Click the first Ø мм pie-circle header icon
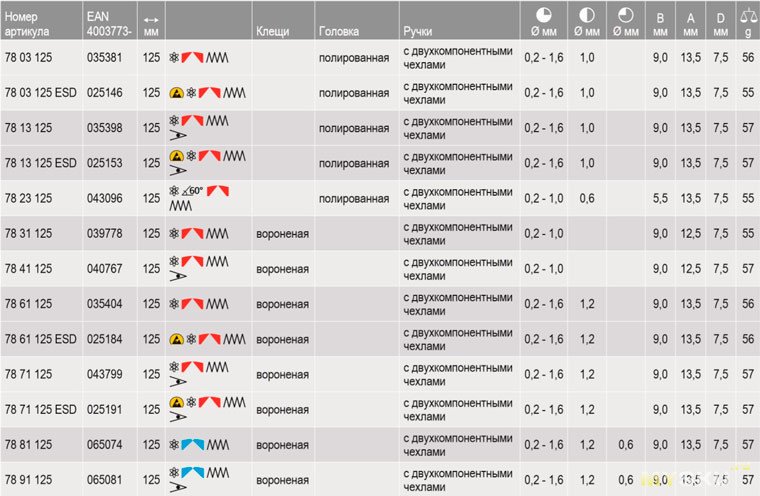The width and height of the screenshot is (760, 496). coord(543,15)
